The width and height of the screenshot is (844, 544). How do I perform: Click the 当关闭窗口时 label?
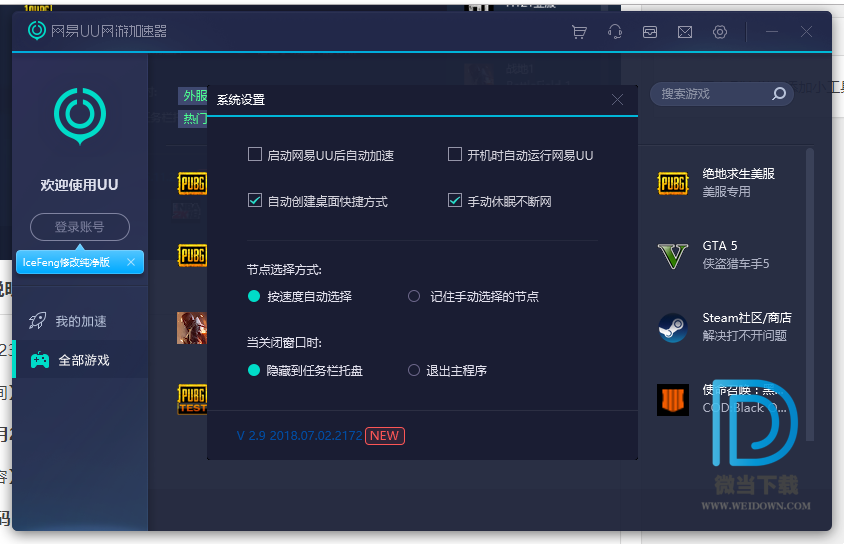pyautogui.click(x=284, y=342)
